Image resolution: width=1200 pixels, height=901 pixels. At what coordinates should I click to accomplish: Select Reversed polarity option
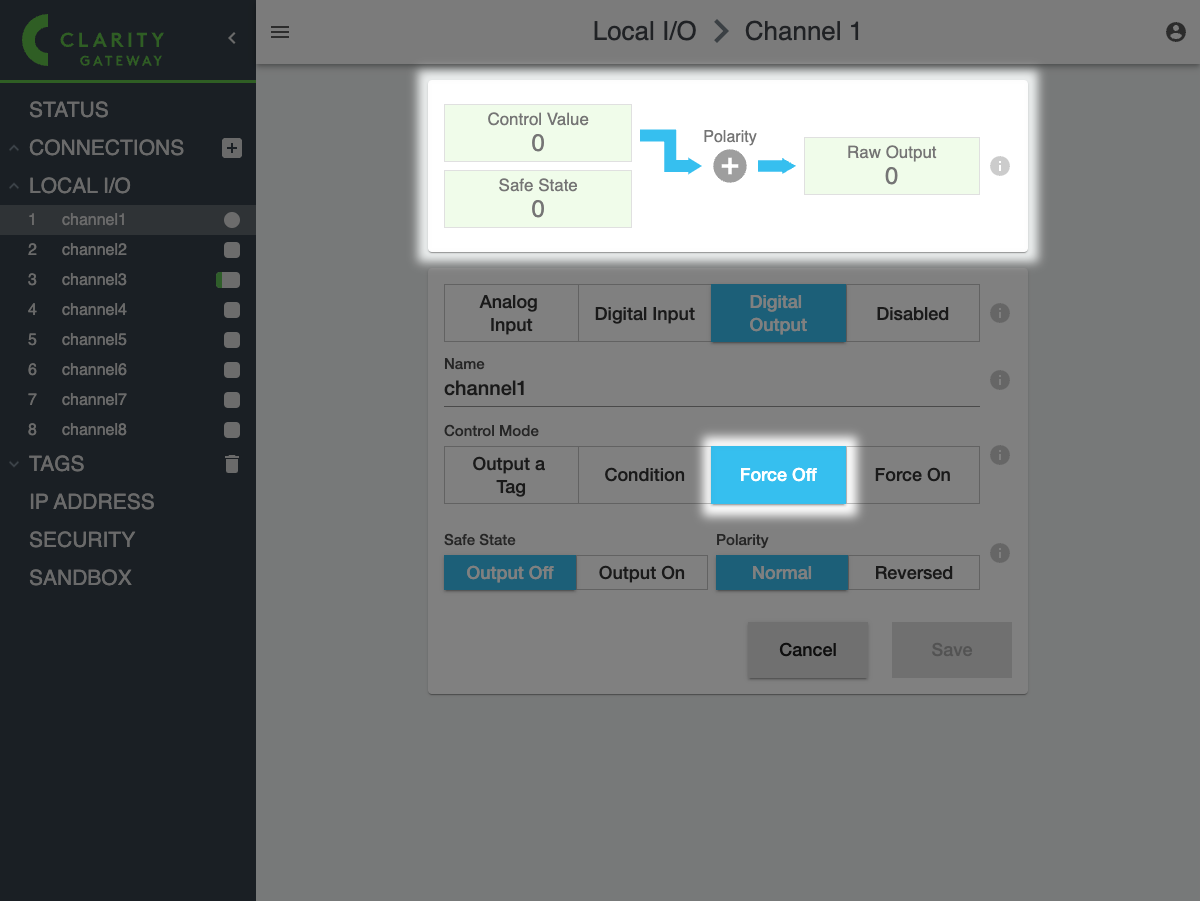[913, 573]
